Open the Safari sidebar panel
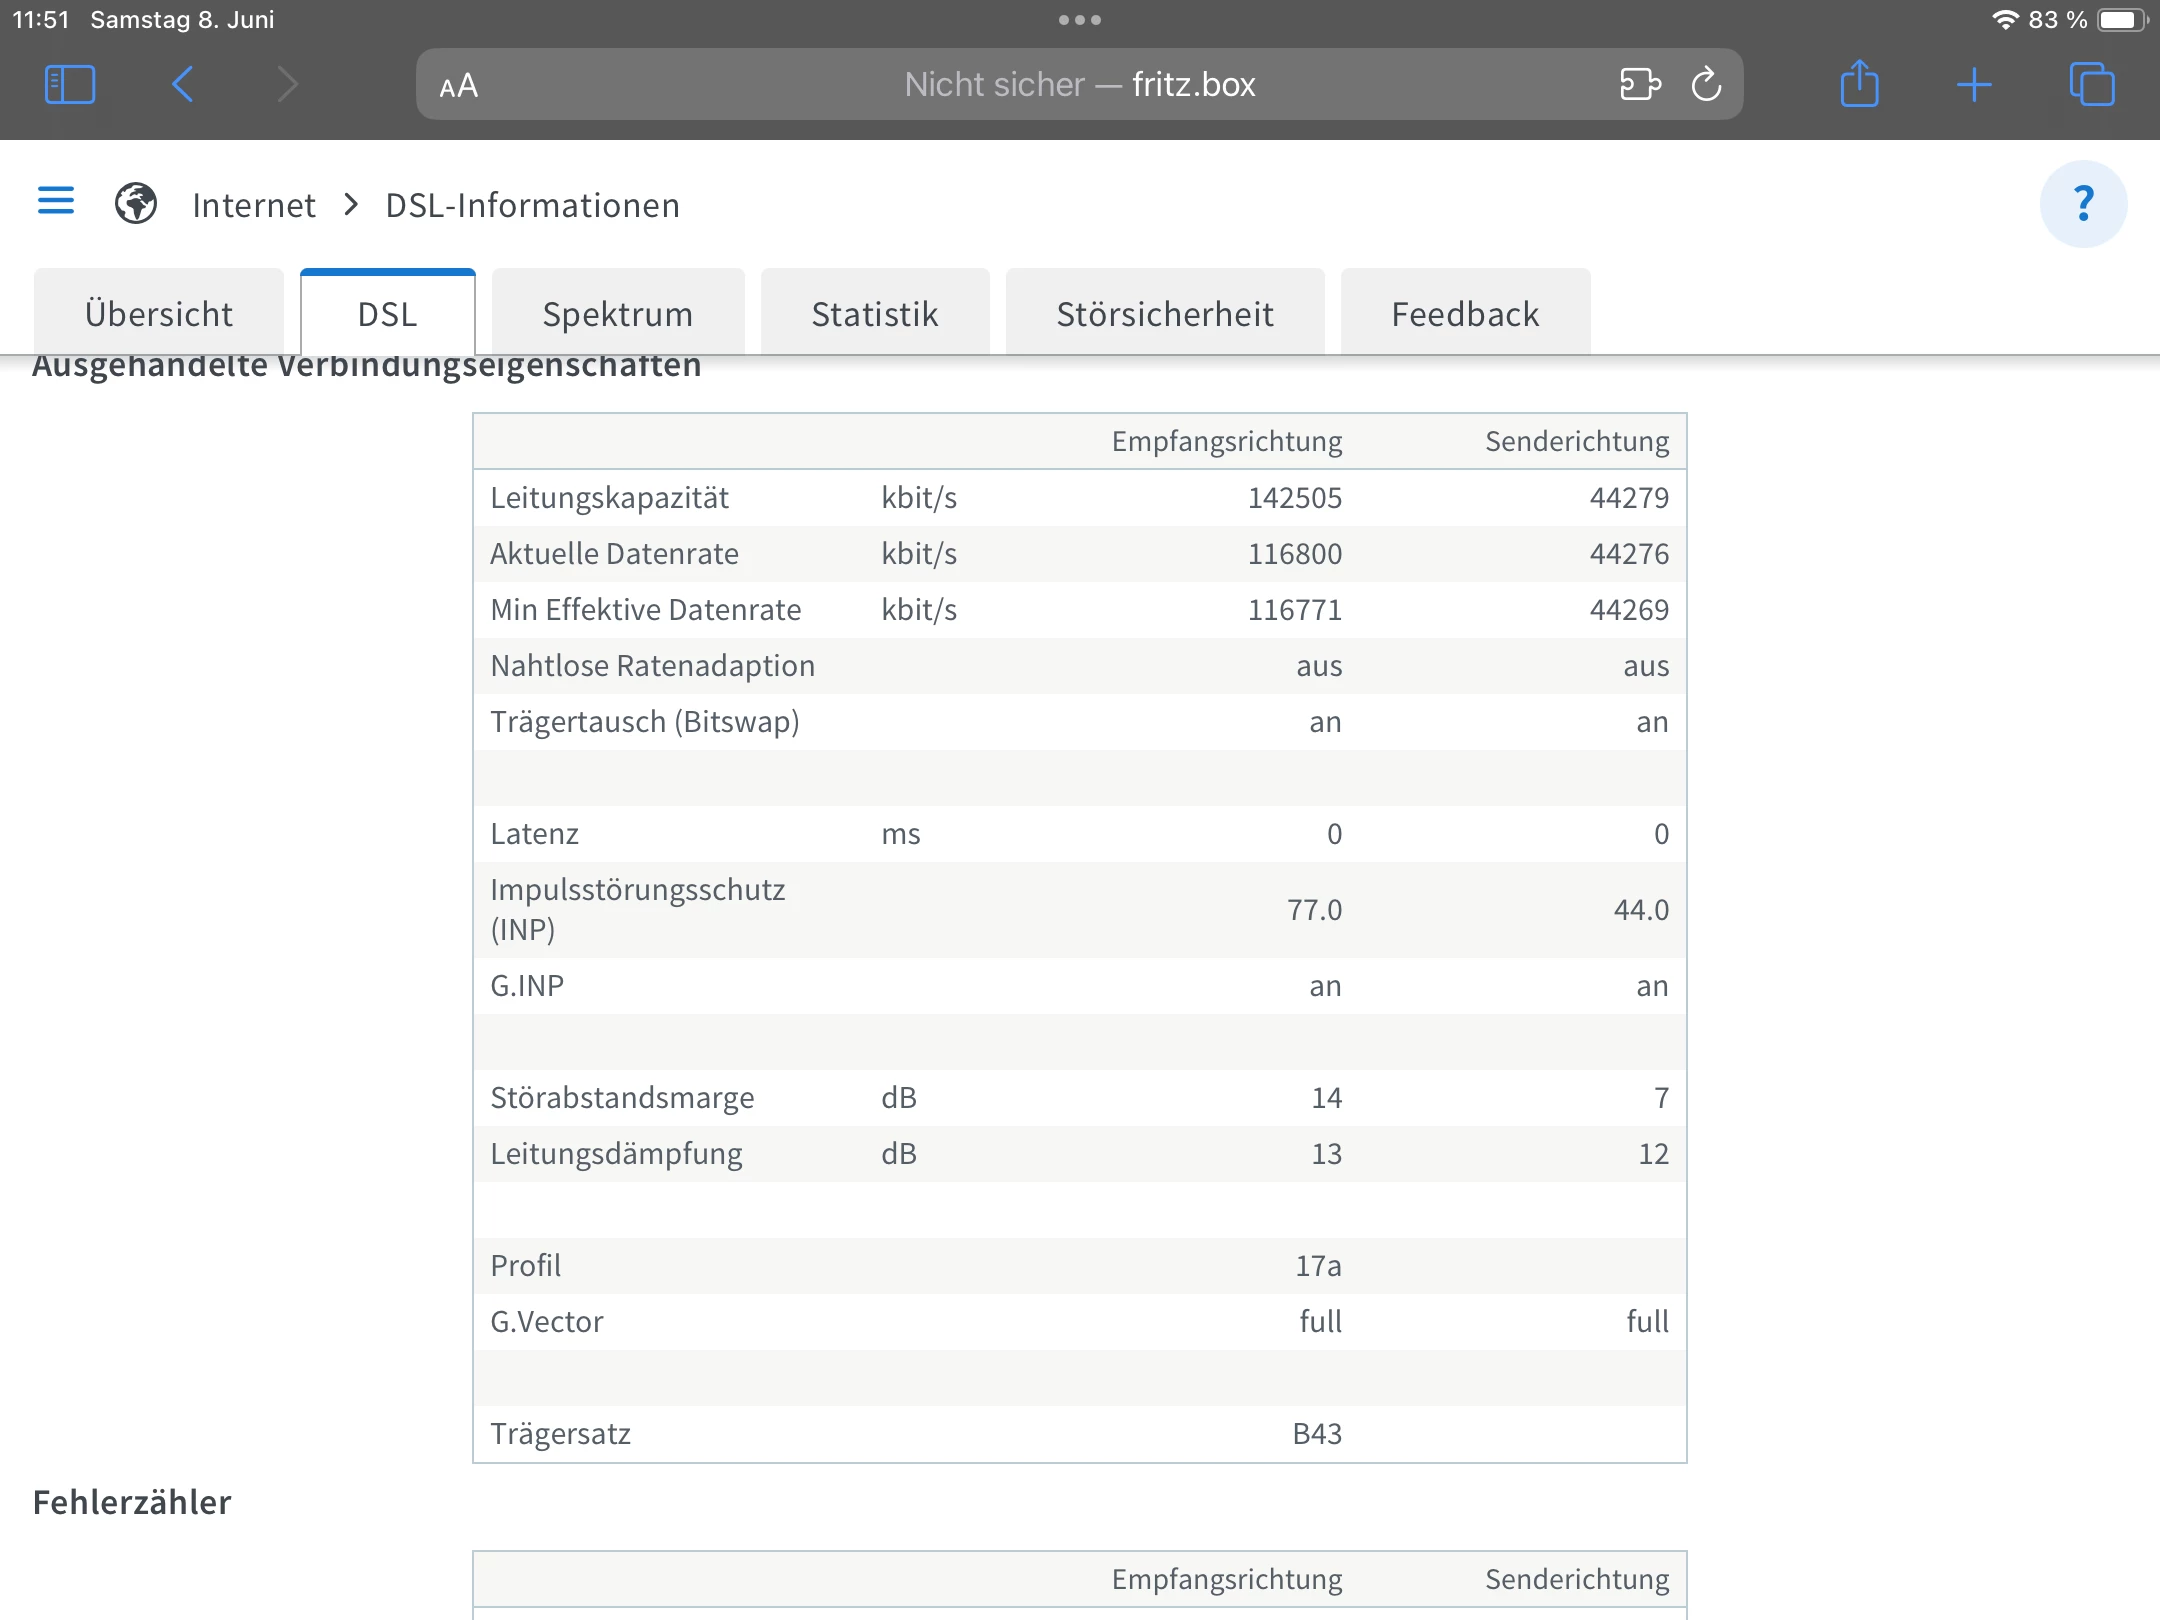This screenshot has height=1620, width=2160. coord(70,85)
